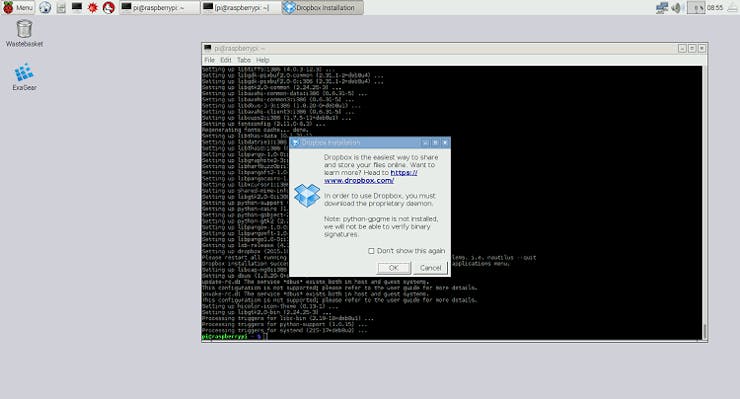
Task: Open the Raspberry Pi Menu button
Action: coord(18,8)
